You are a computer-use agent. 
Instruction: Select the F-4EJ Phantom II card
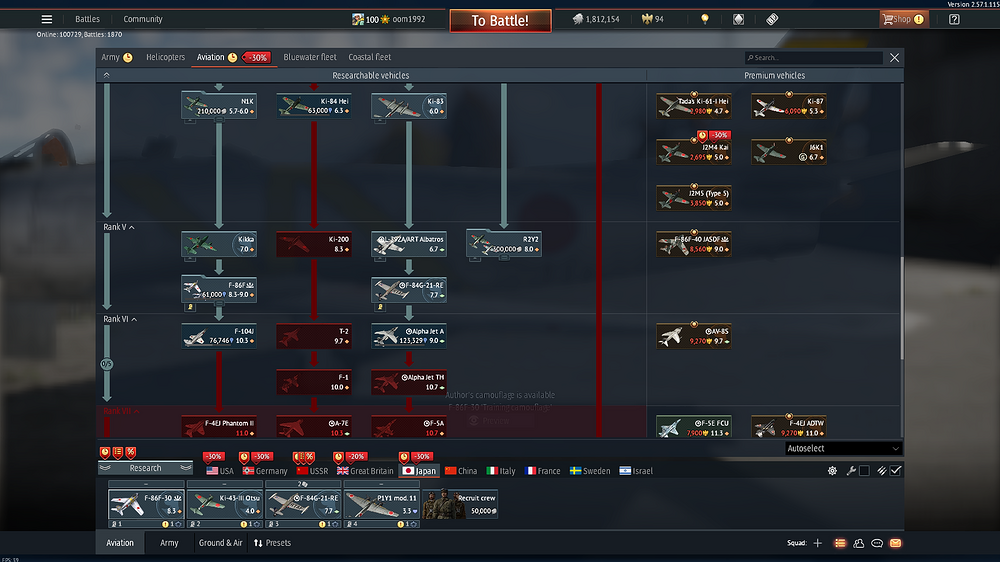[x=219, y=427]
